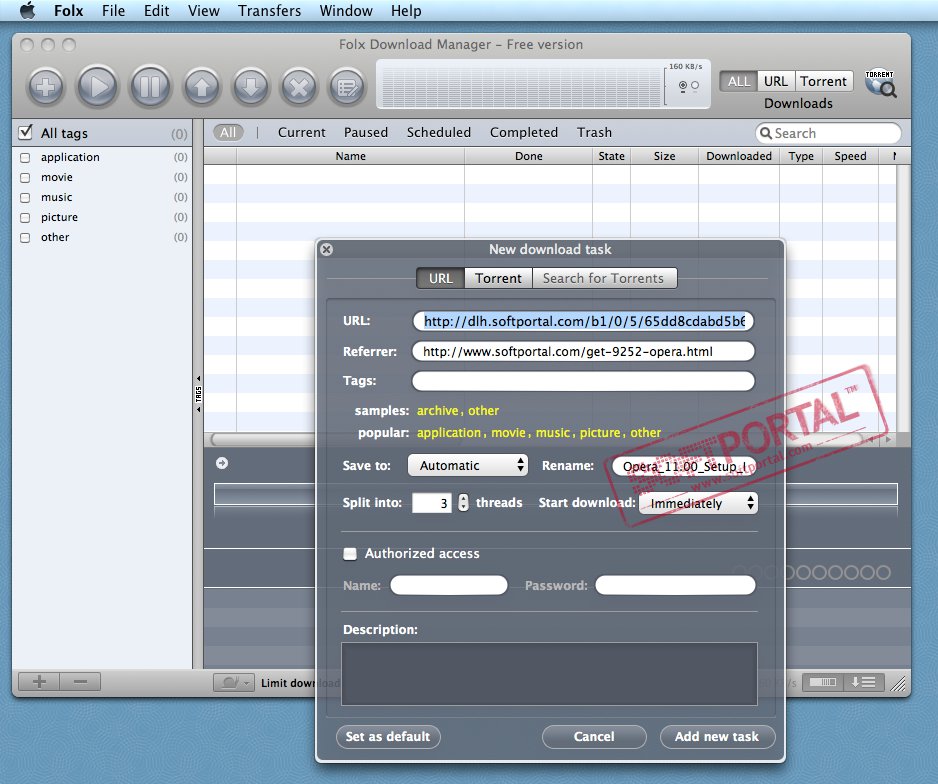Open the speed limit snail dropdown
The height and width of the screenshot is (784, 938).
point(234,682)
